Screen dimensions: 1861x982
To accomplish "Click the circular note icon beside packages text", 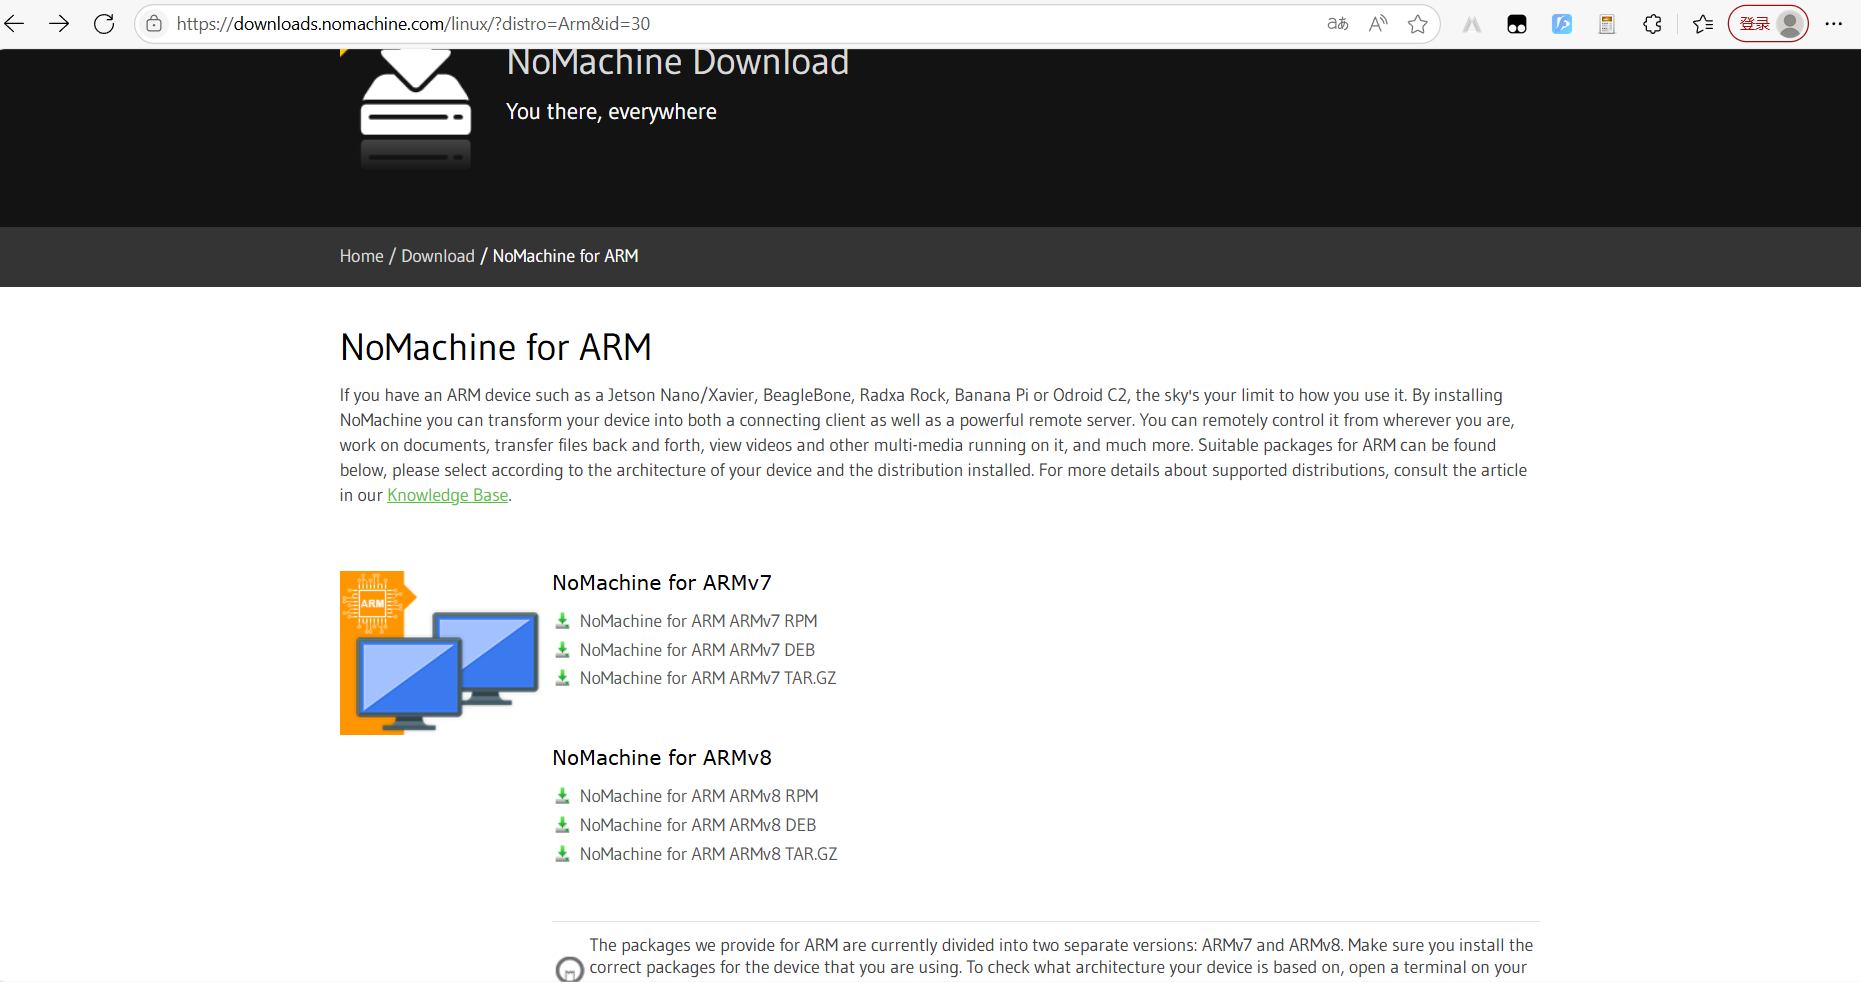I will coord(569,969).
